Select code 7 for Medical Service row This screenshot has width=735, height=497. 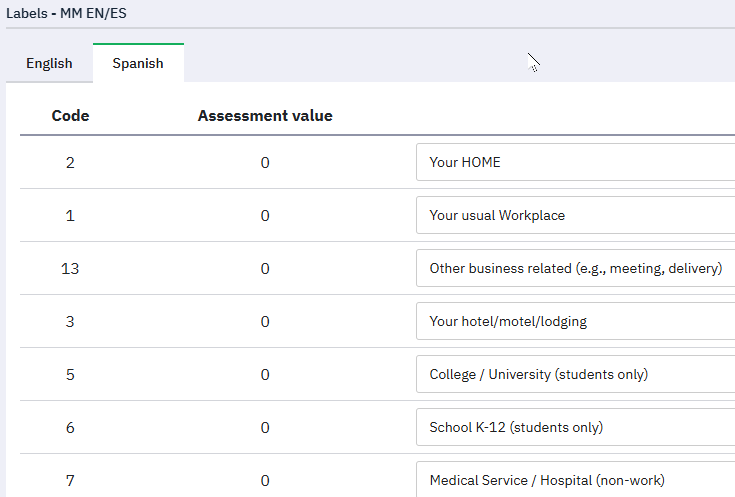tap(70, 480)
